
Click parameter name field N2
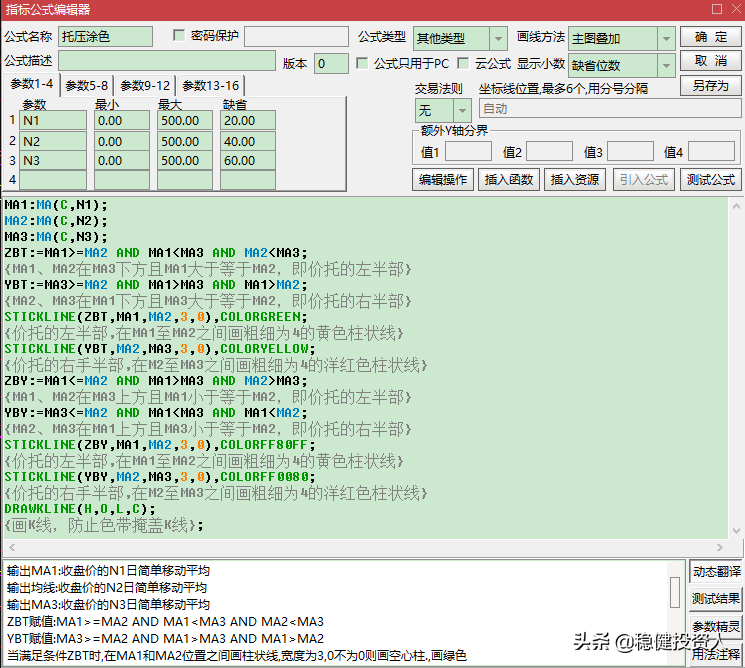[x=53, y=142]
